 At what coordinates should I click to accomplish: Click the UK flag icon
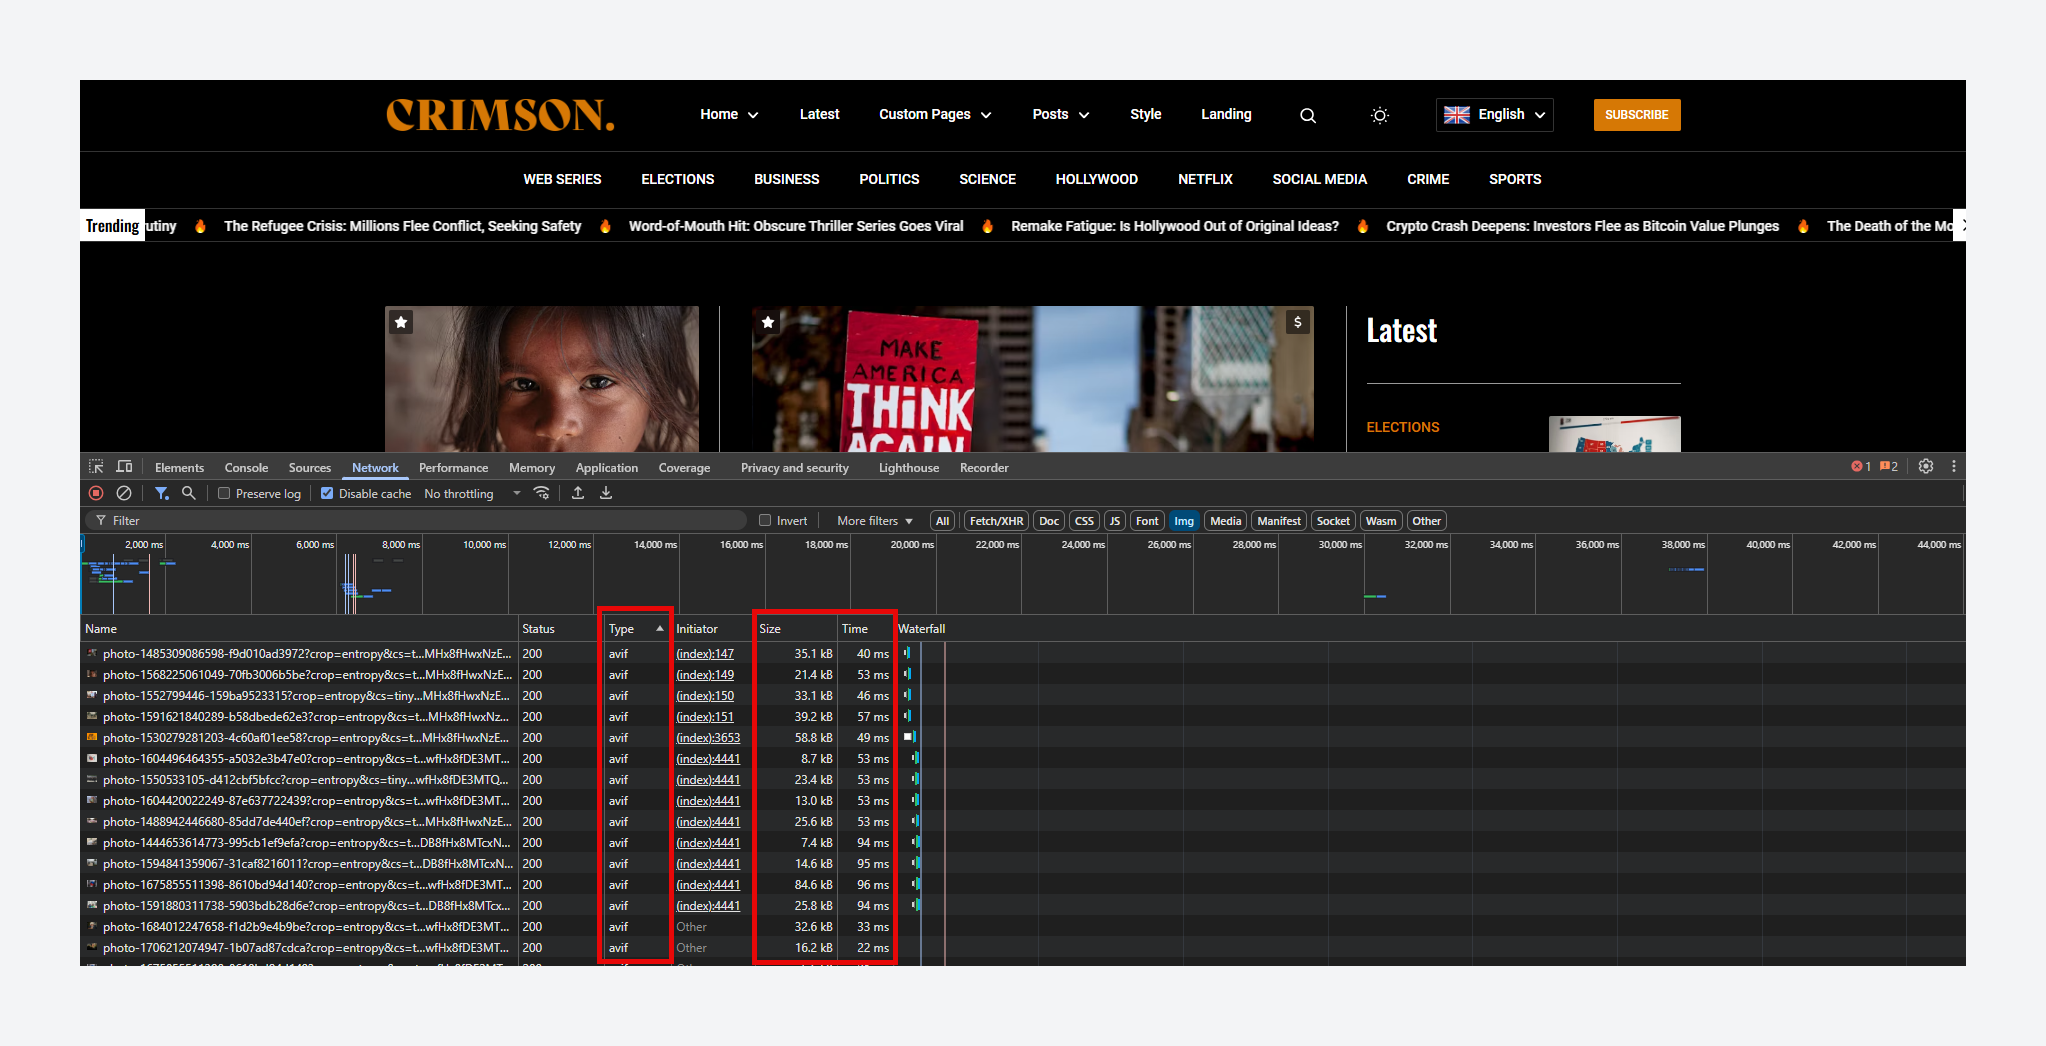pyautogui.click(x=1457, y=115)
